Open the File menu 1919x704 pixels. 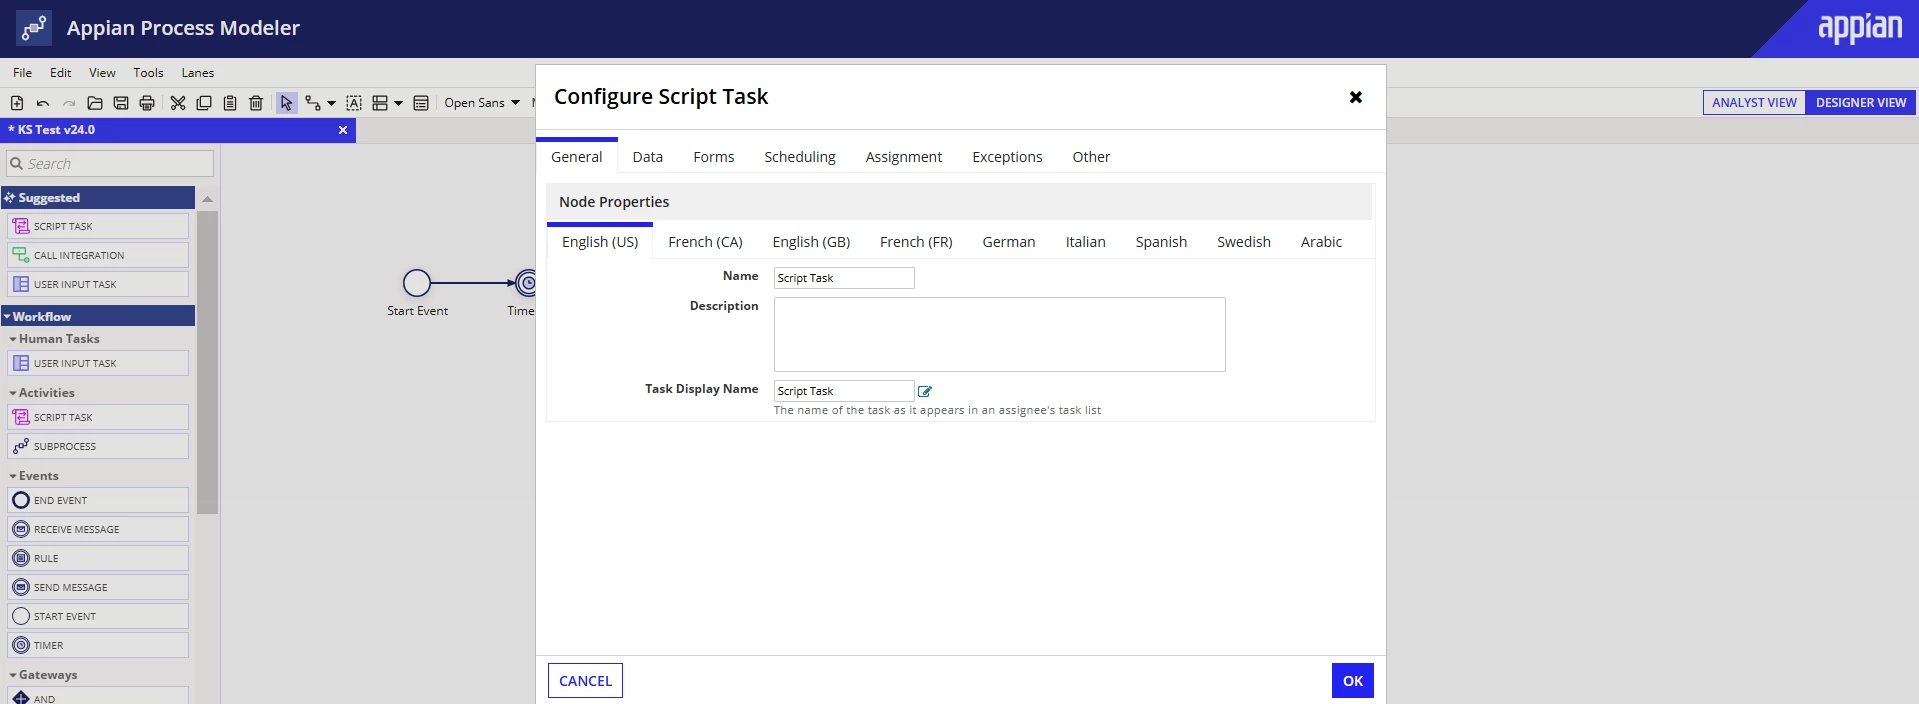click(22, 73)
